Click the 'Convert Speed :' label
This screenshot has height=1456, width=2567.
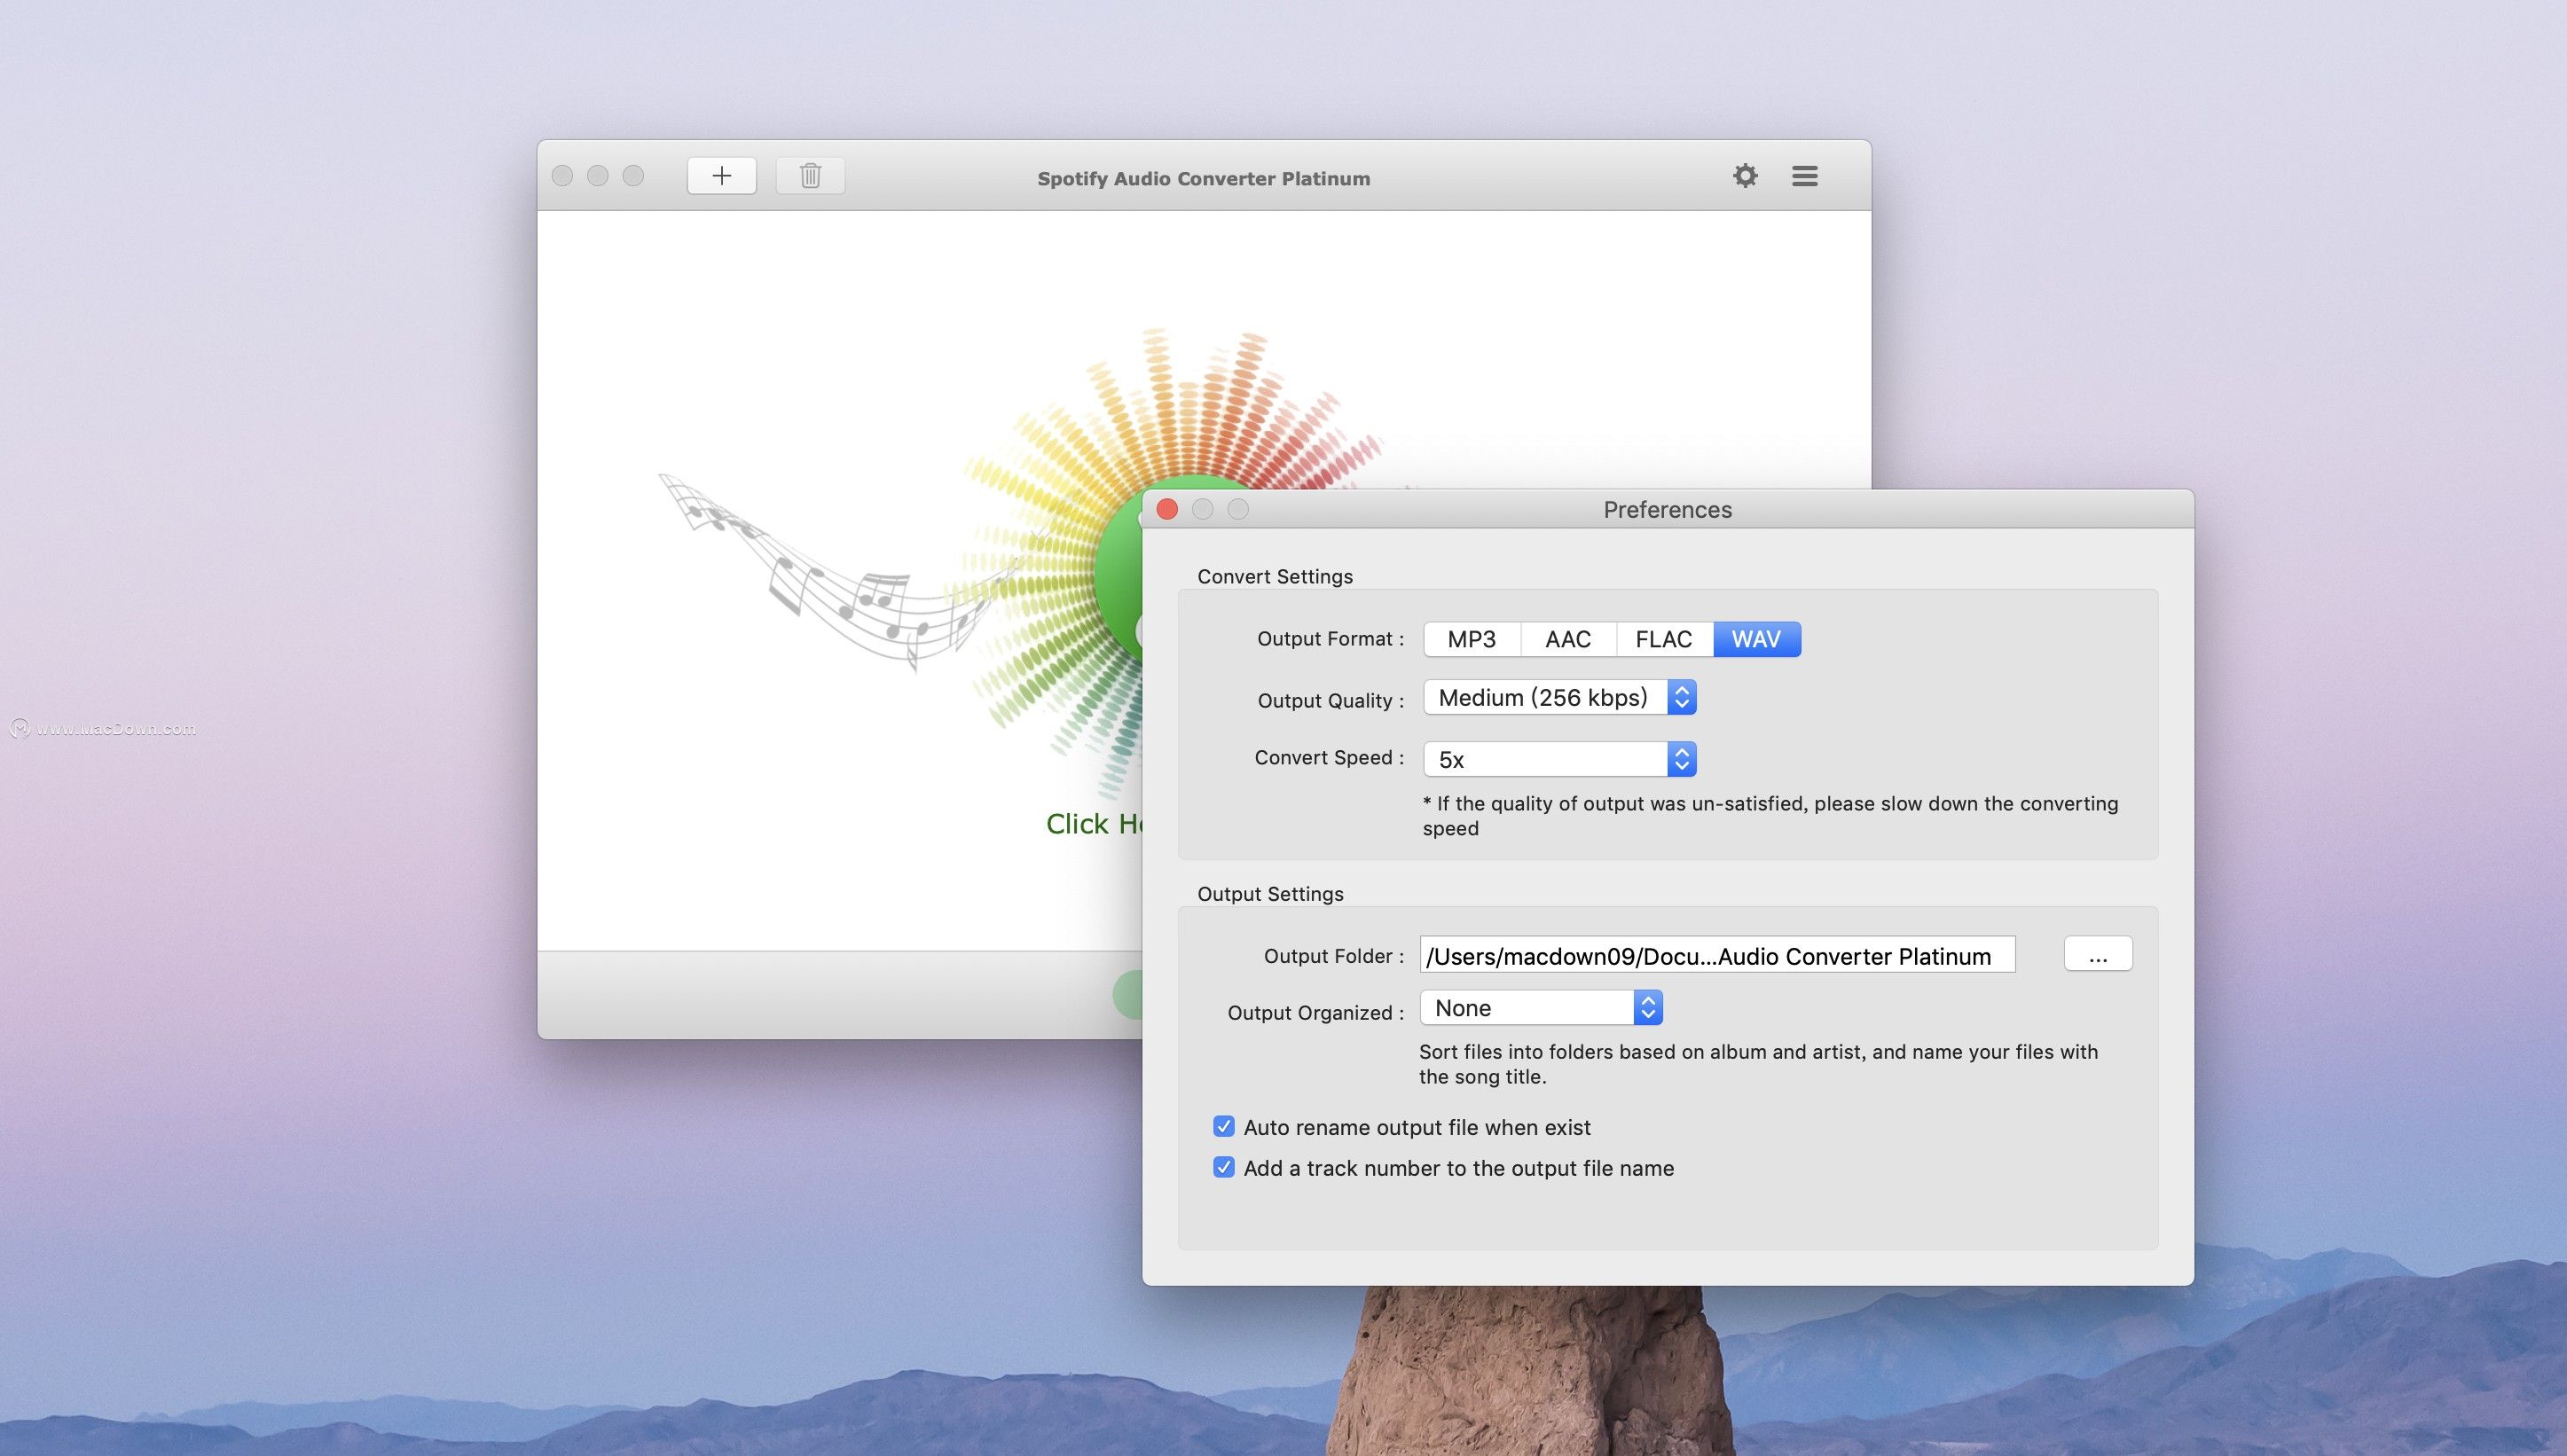pos(1329,757)
